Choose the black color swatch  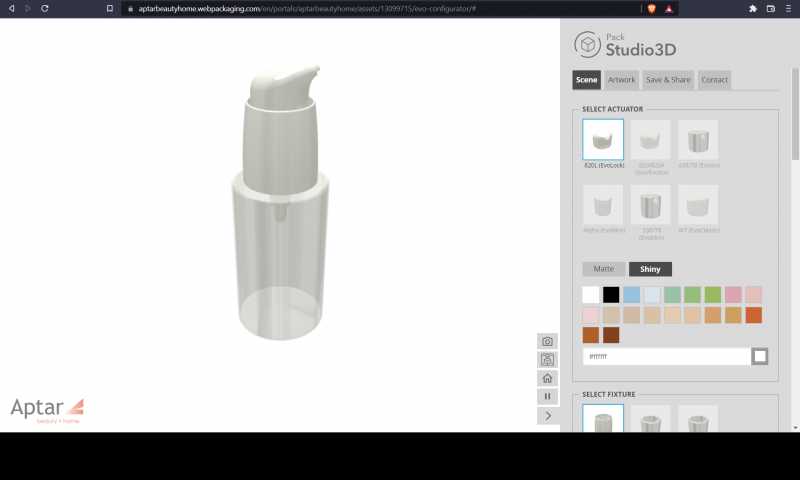pos(611,294)
